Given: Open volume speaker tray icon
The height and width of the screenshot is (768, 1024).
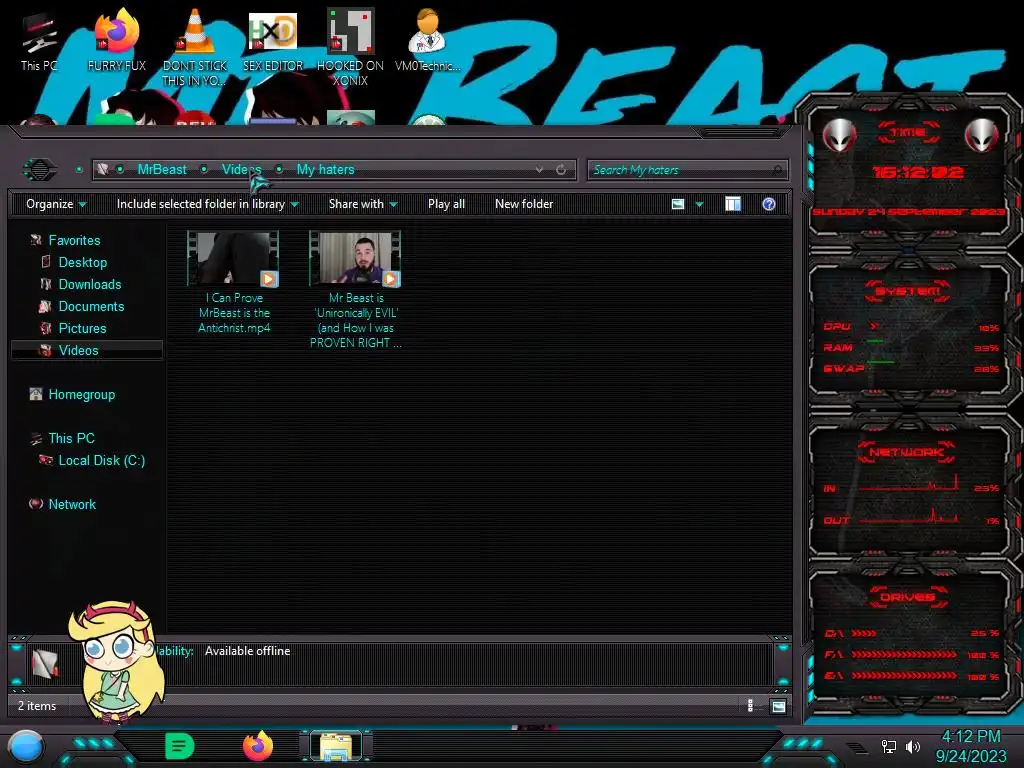Looking at the screenshot, I should [913, 746].
